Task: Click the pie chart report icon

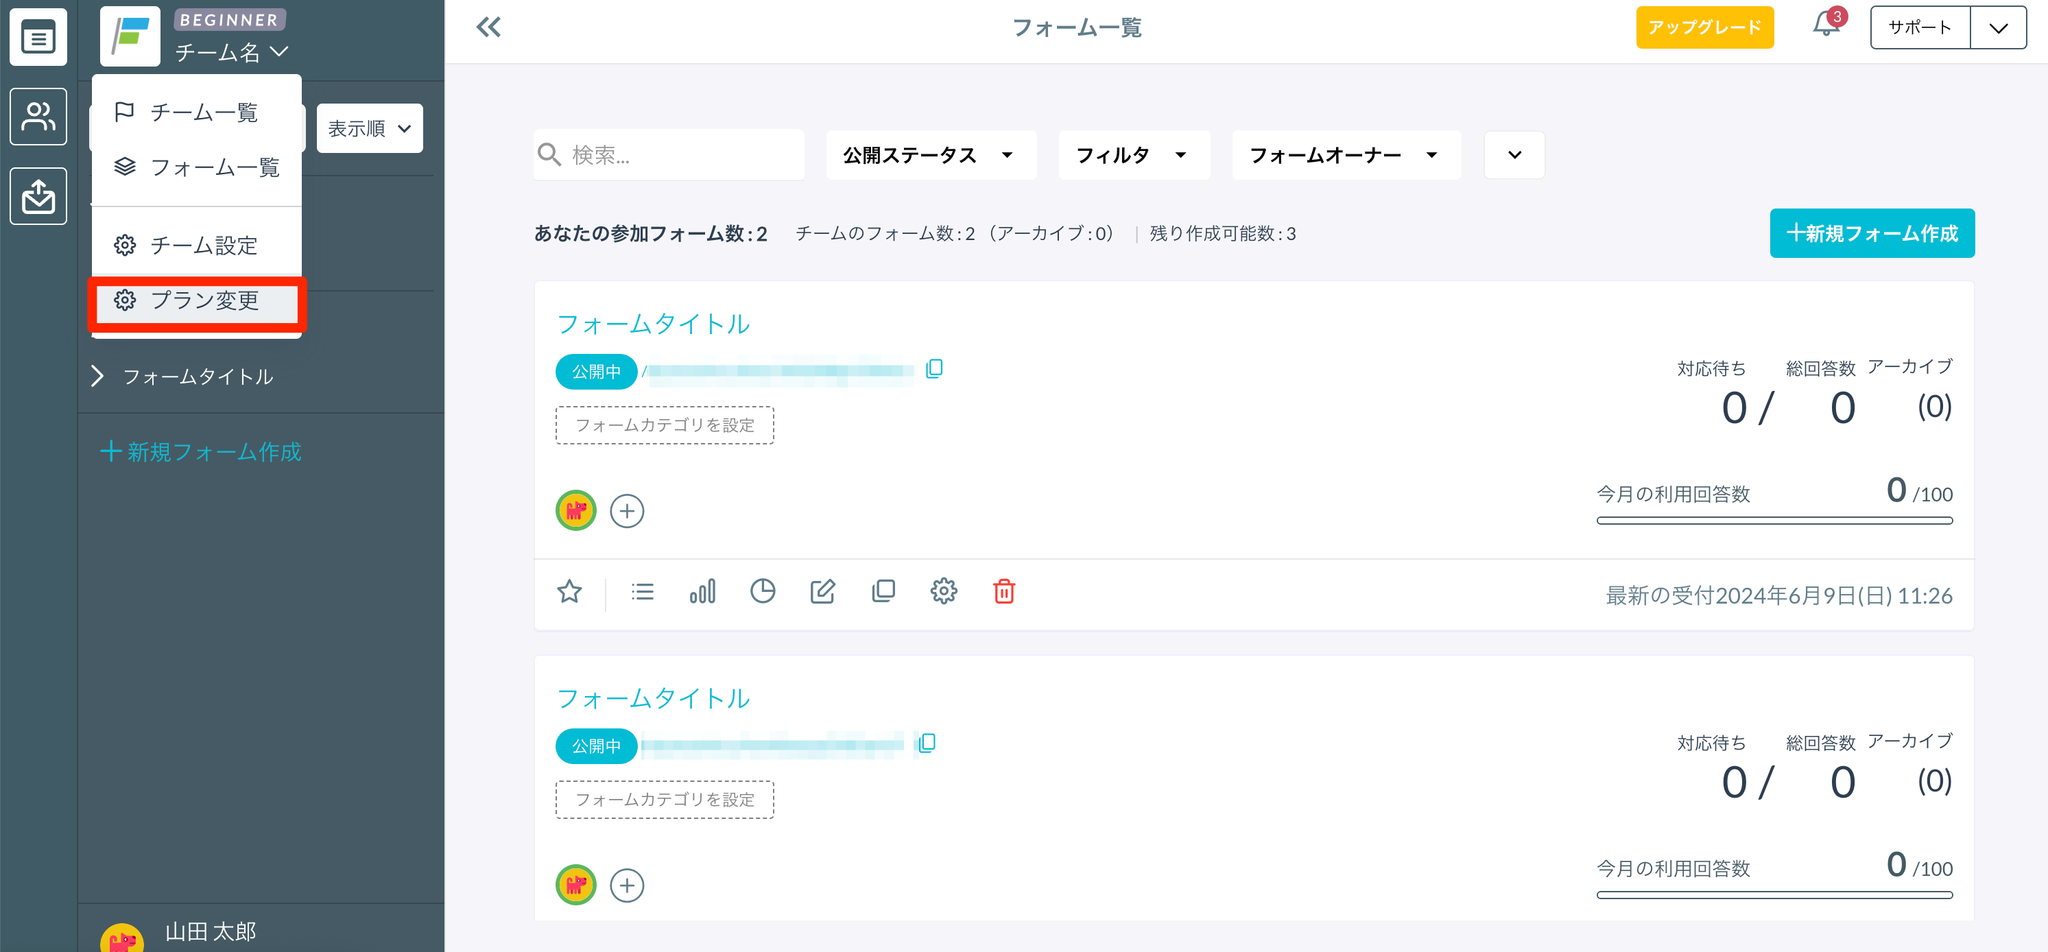Action: click(x=763, y=592)
